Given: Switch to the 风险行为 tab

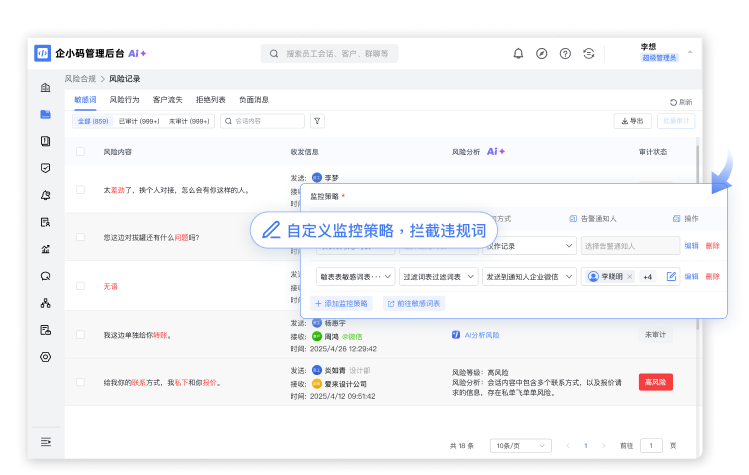Looking at the screenshot, I should click(x=124, y=99).
